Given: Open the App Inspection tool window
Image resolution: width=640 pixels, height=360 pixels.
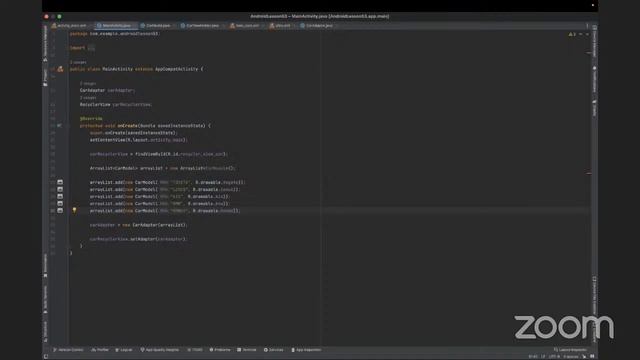Looking at the screenshot, I should [306, 350].
